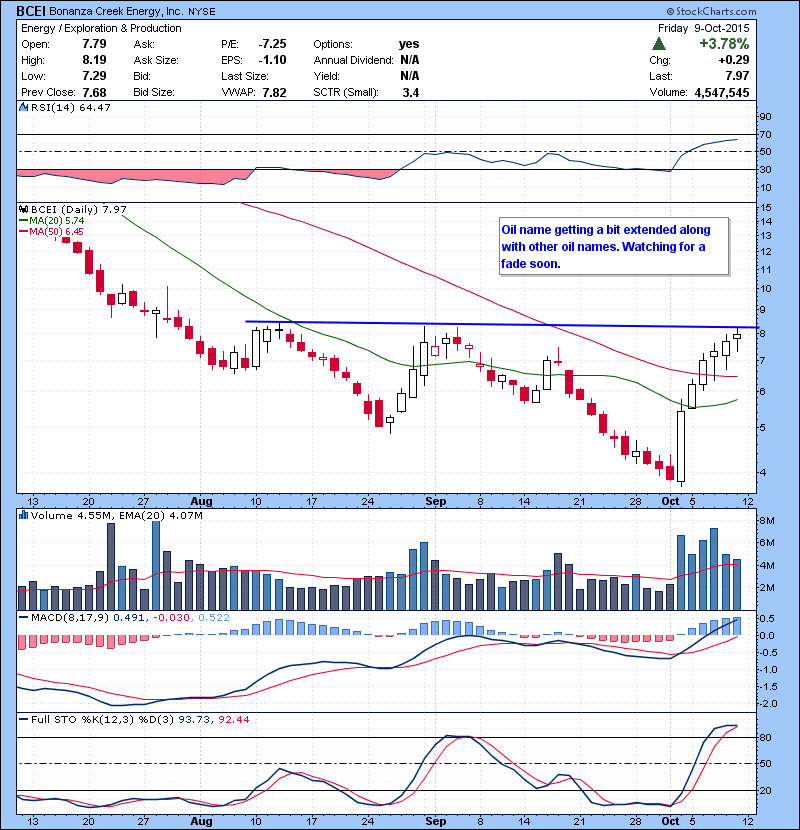Click the Volume value 4,547,545

[722, 92]
